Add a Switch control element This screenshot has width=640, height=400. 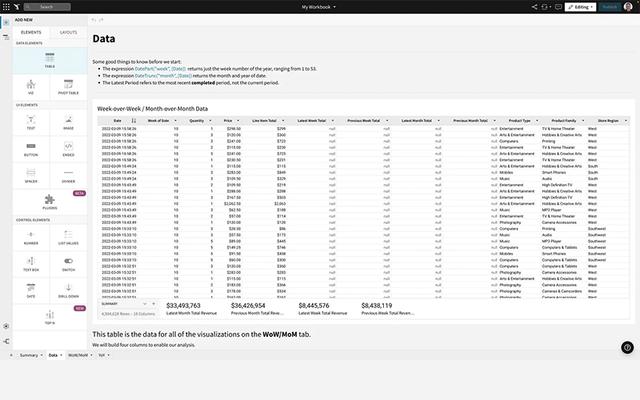(x=68, y=264)
